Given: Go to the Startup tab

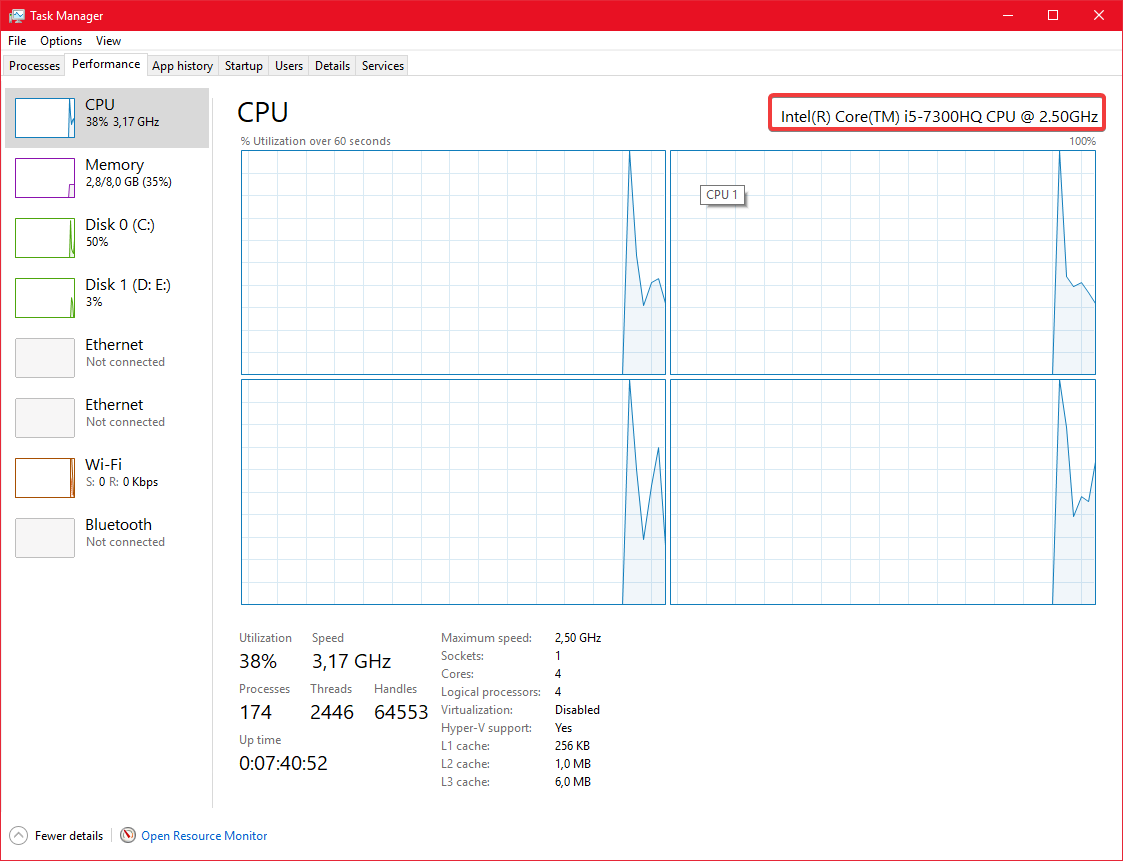Looking at the screenshot, I should point(243,66).
